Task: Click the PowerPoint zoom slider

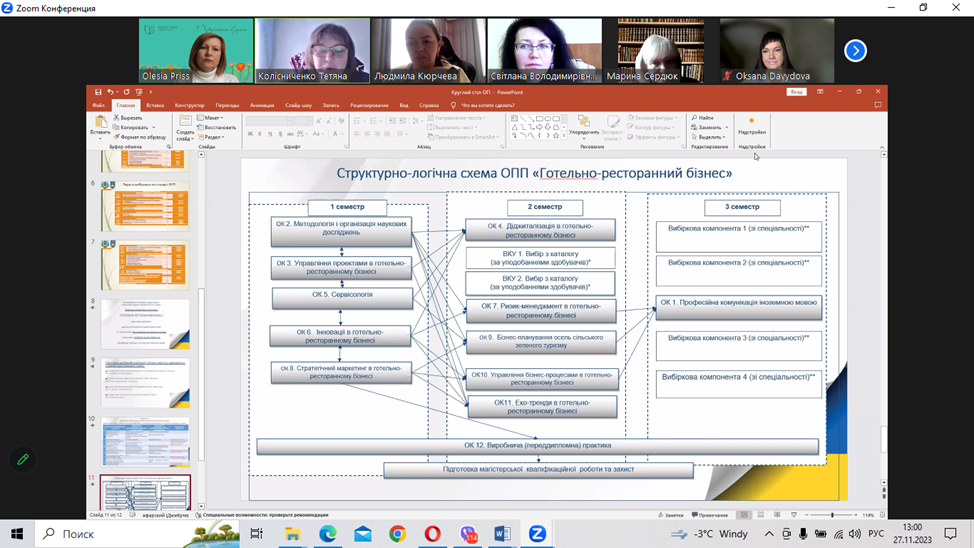Action: [833, 515]
